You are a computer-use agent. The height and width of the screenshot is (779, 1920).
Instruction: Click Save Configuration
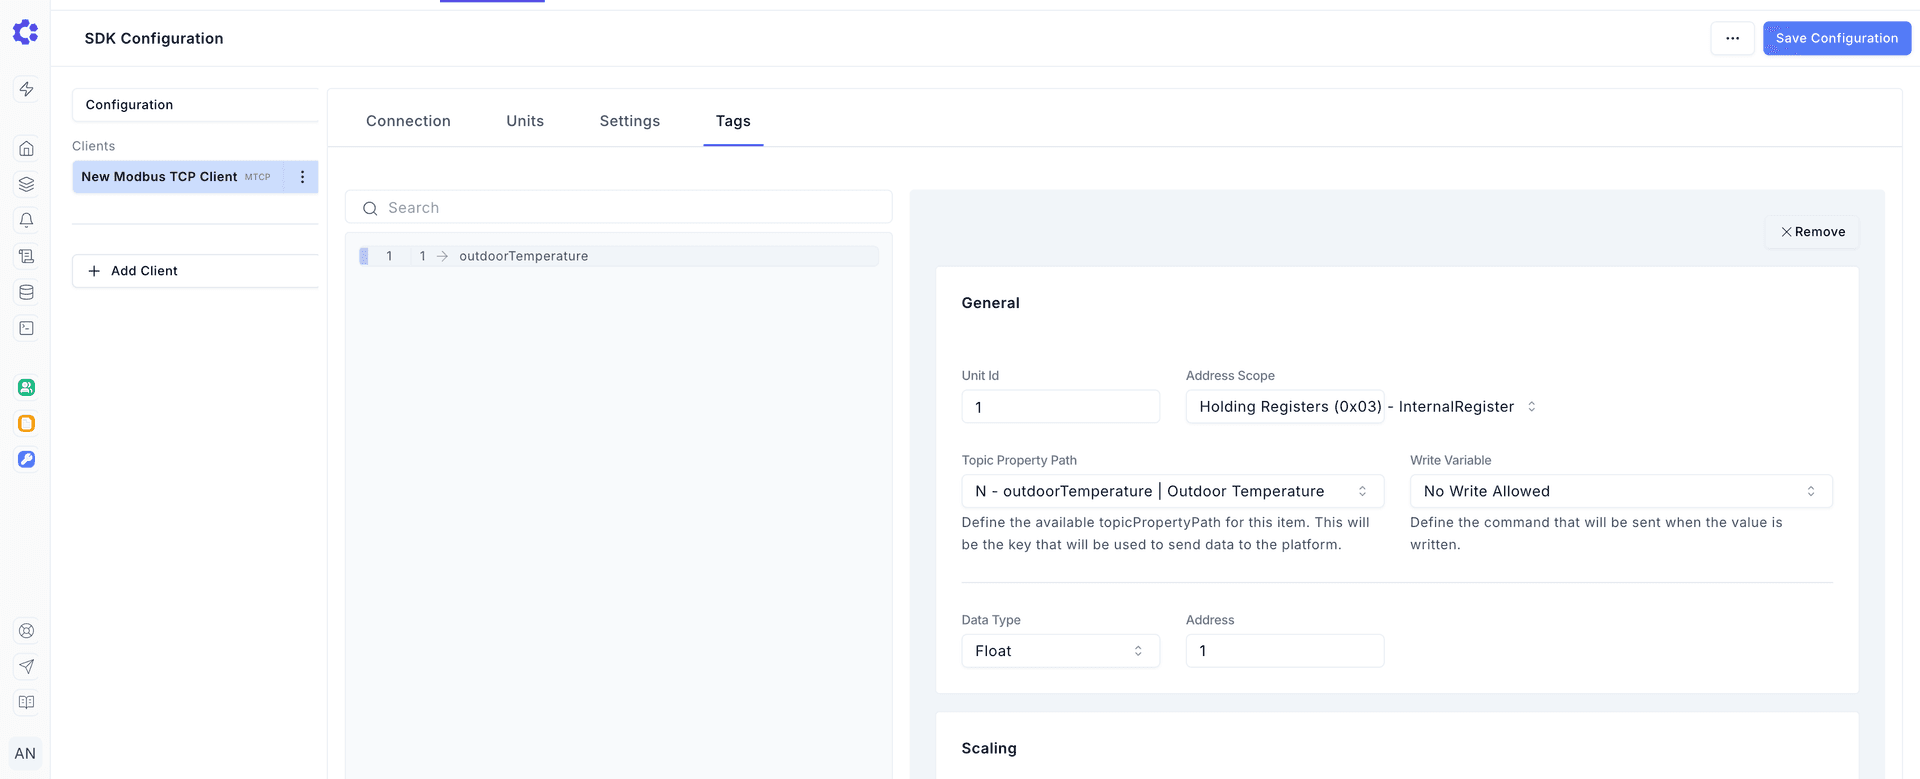point(1837,38)
